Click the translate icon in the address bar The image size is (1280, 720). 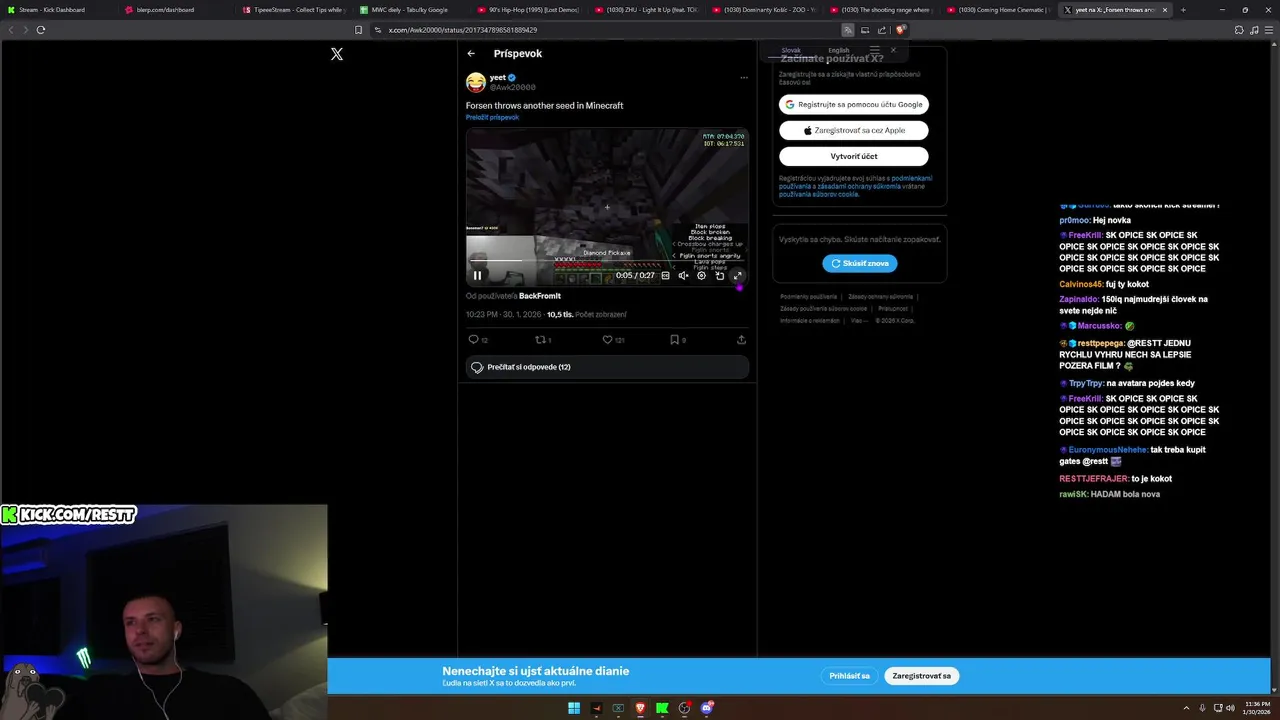(x=848, y=30)
